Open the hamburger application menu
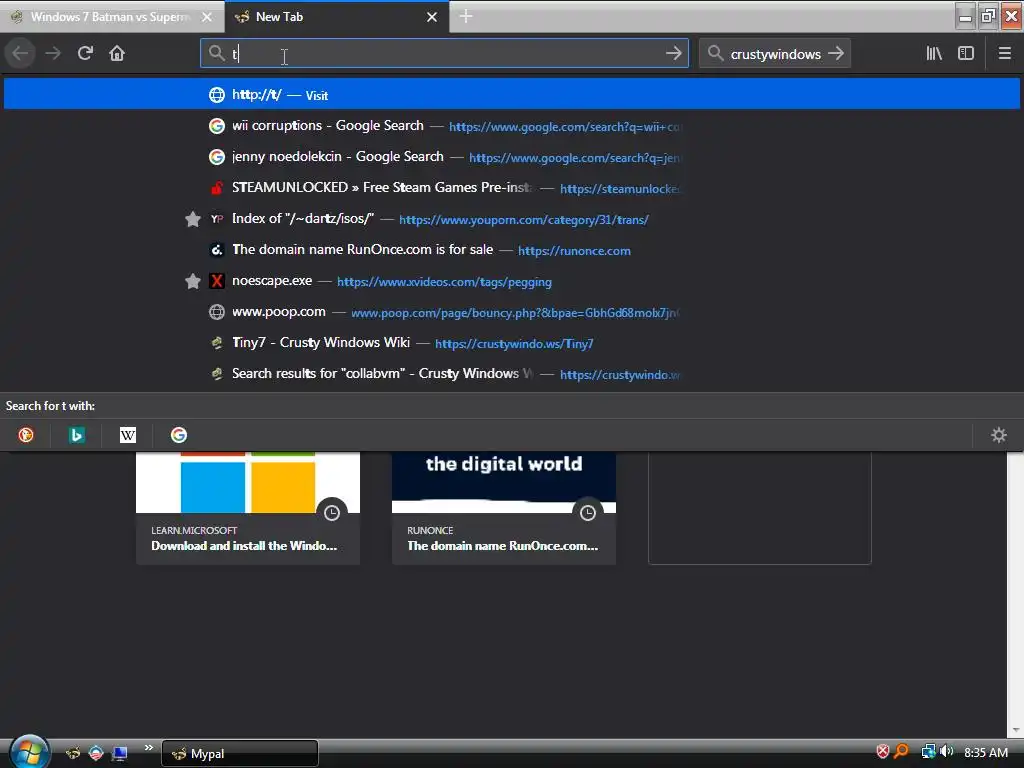The image size is (1024, 768). [1004, 54]
